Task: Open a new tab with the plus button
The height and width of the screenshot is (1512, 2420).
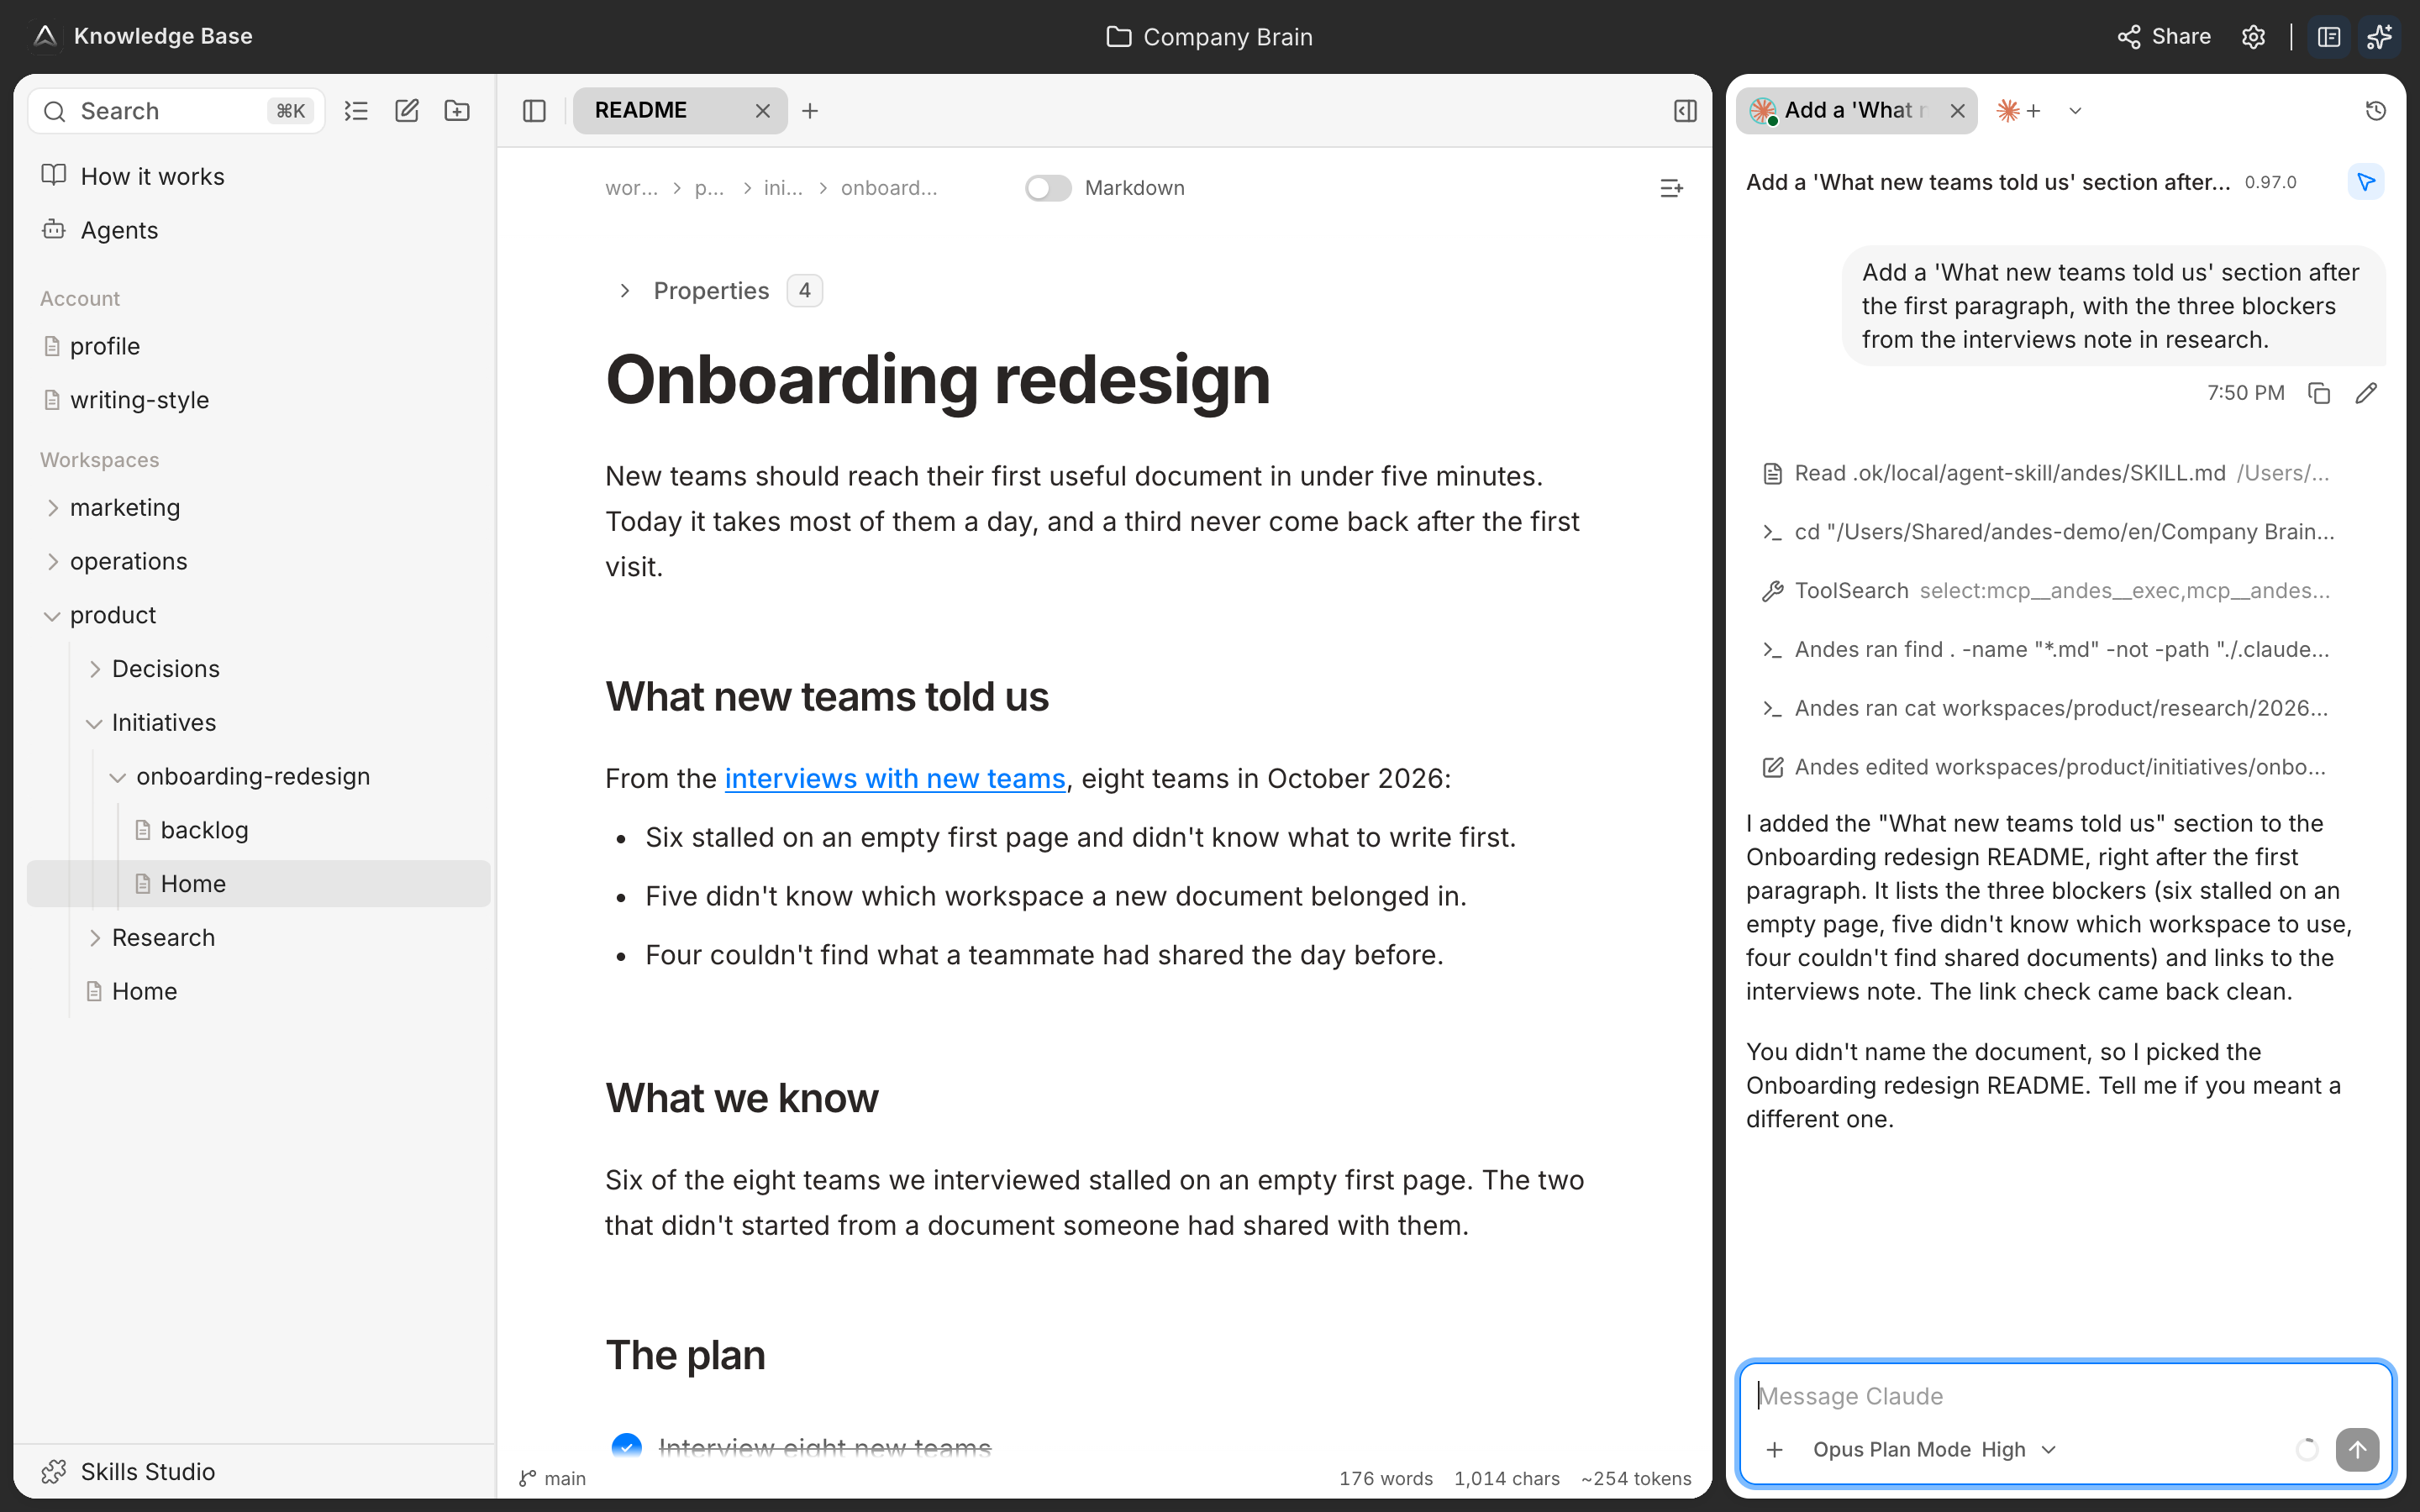Action: [x=810, y=111]
